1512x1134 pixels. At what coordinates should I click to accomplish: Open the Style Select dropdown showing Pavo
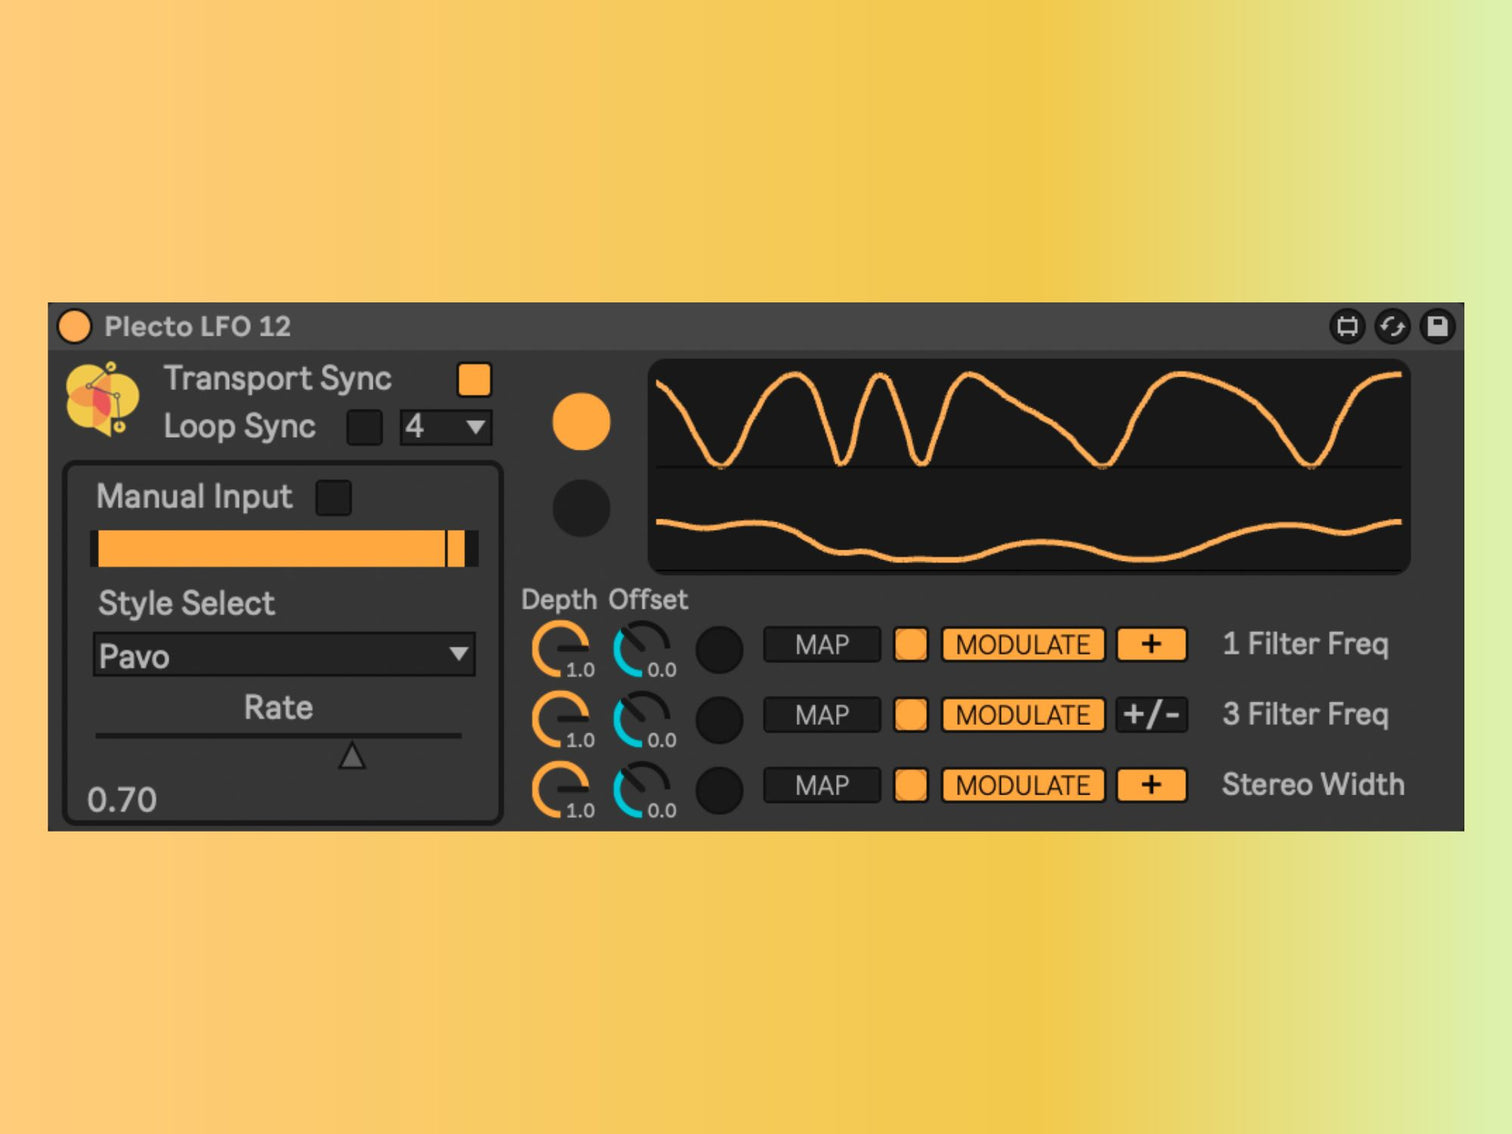point(284,656)
